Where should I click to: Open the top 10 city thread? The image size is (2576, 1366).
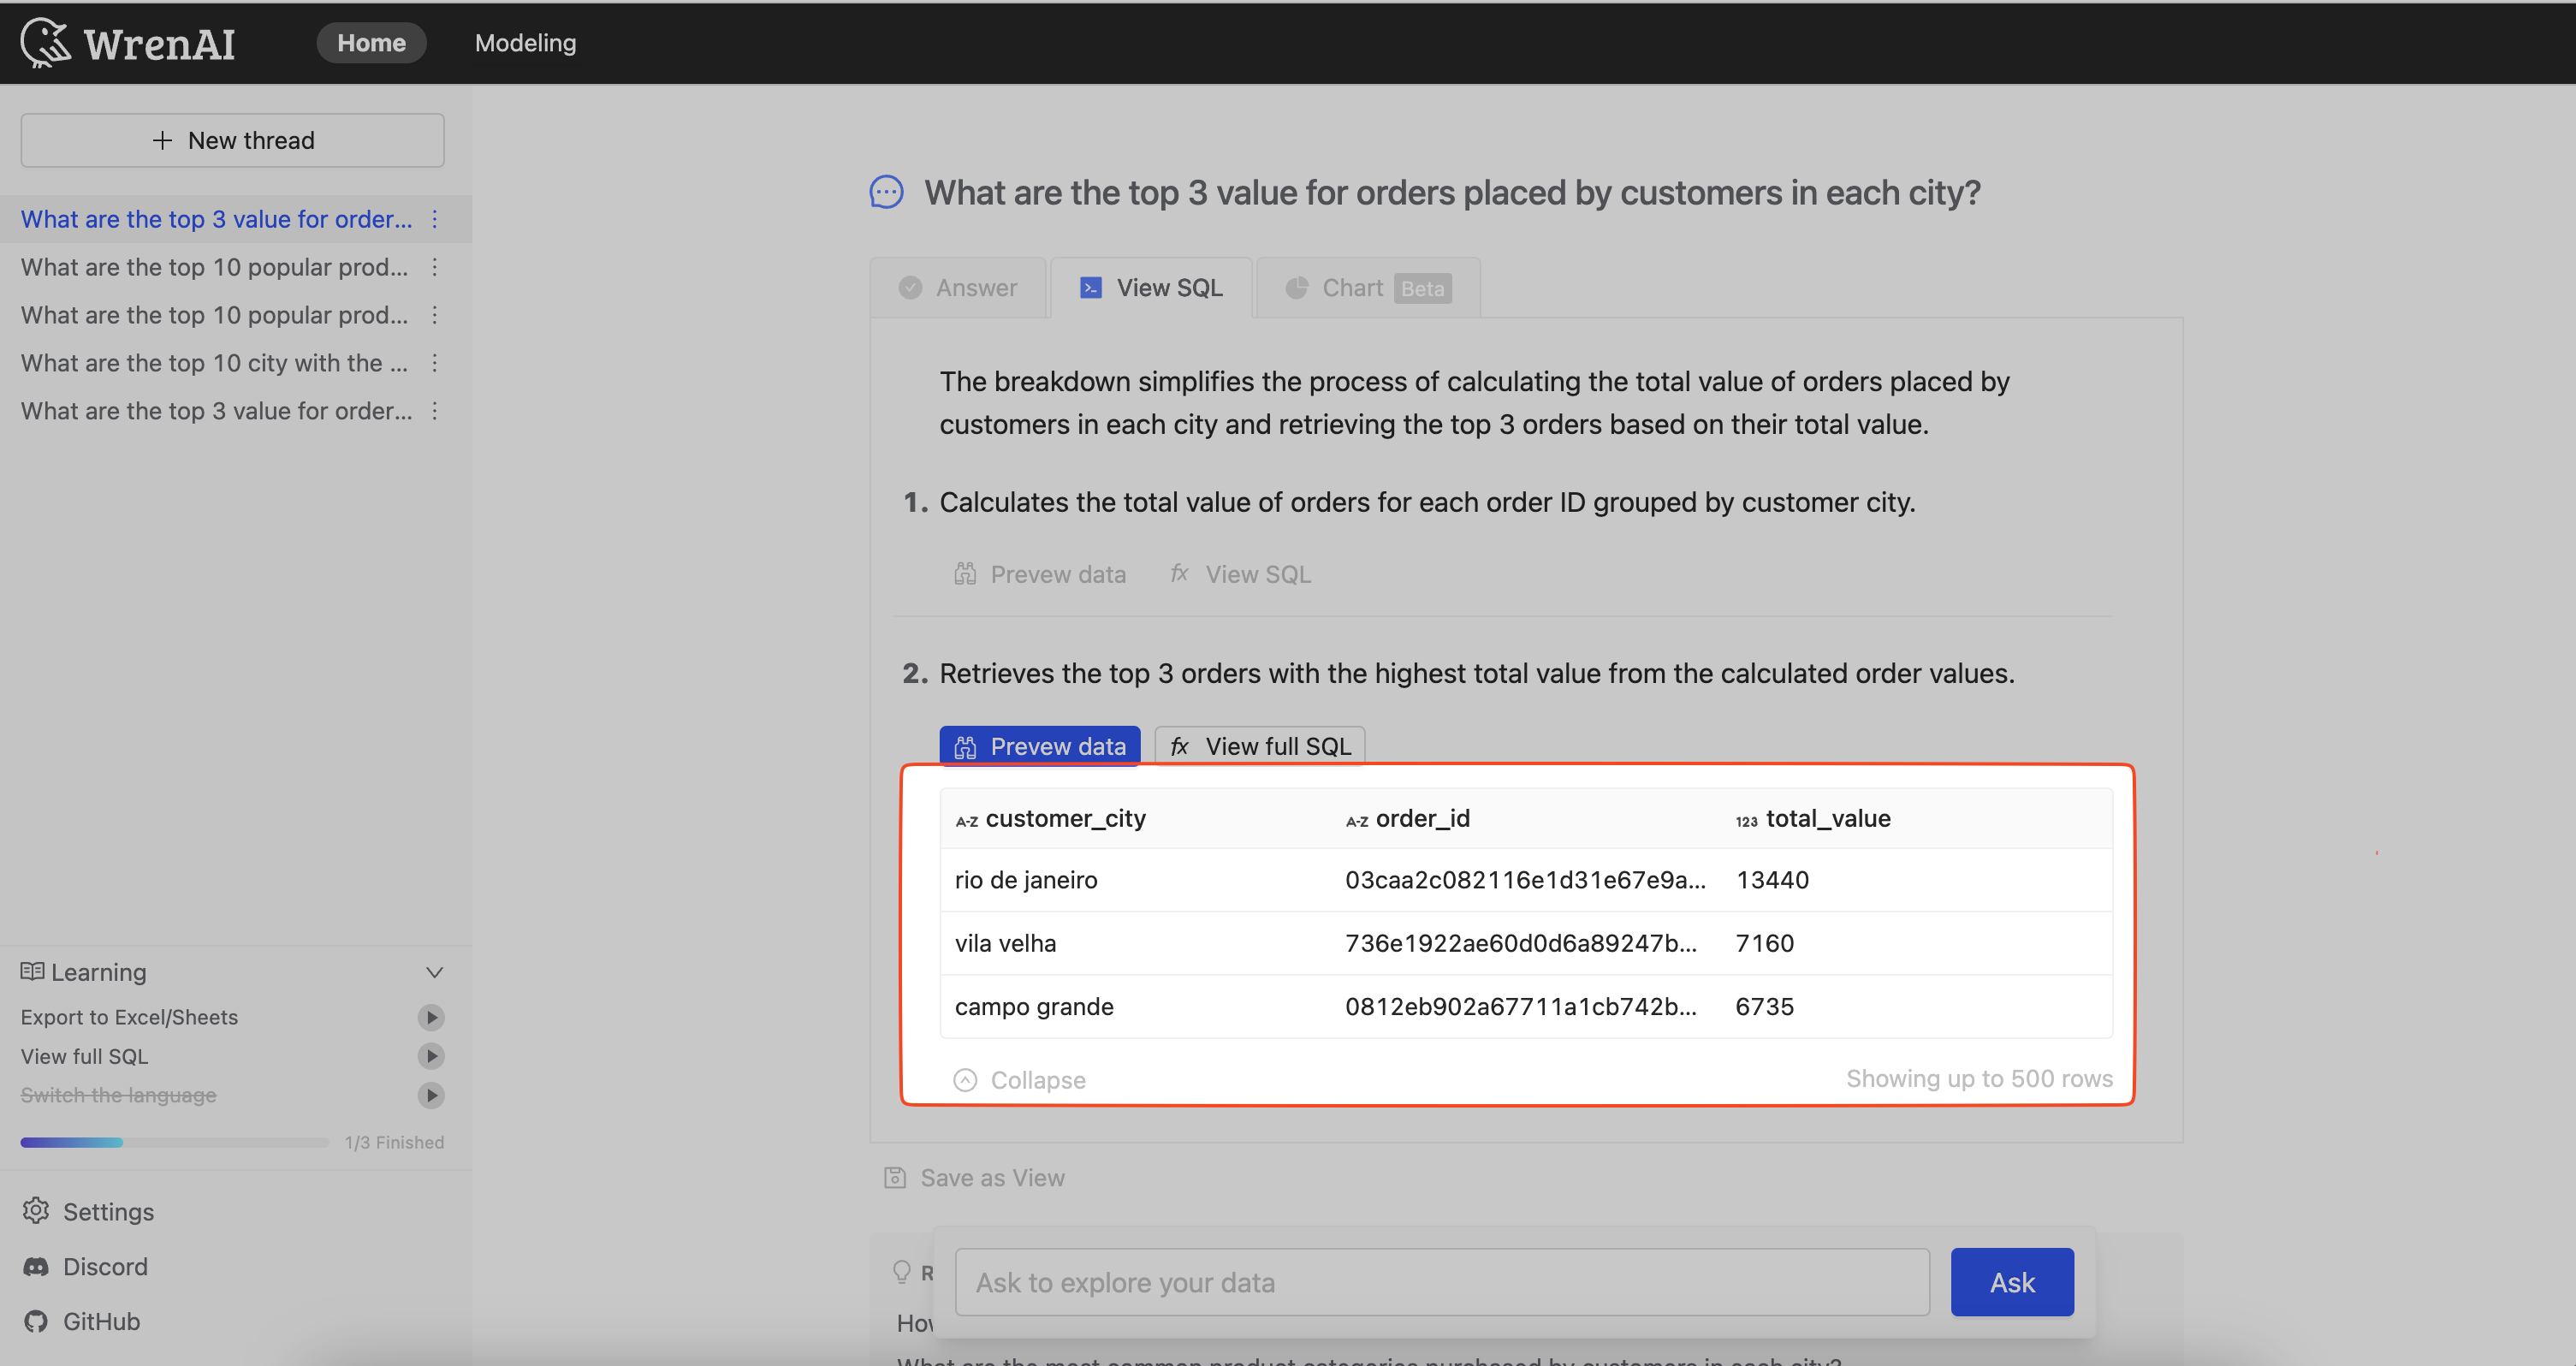tap(214, 363)
